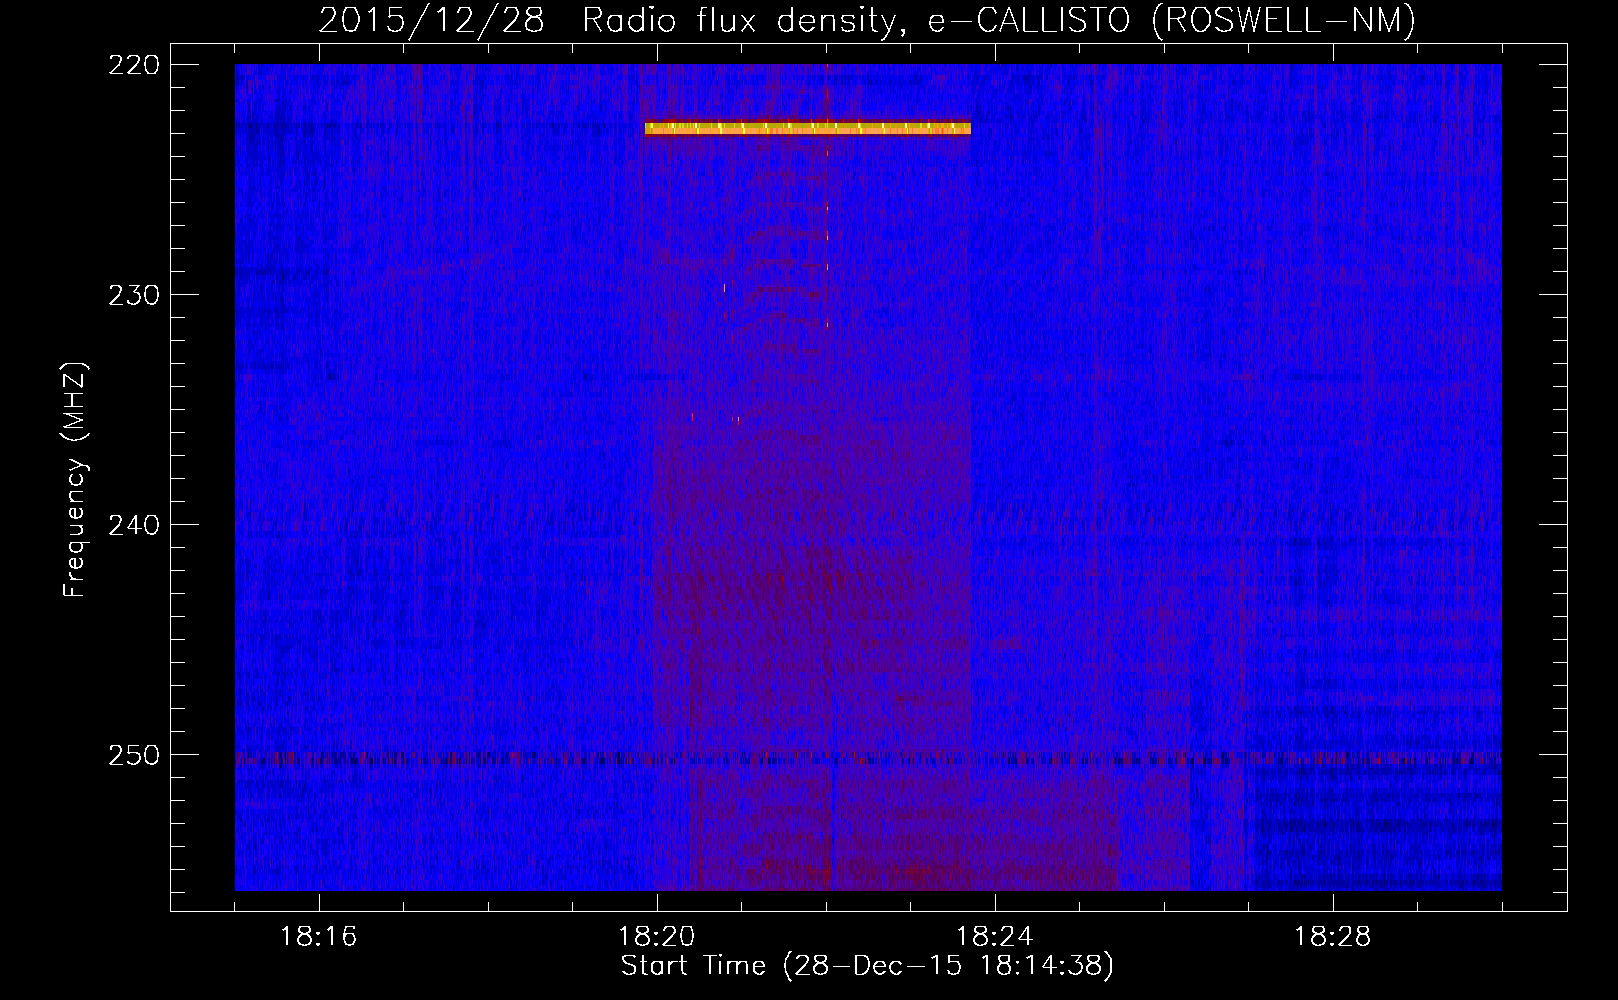The height and width of the screenshot is (1000, 1618).
Task: Select the "Frequency (MHZ)" vertical axis label
Action: [75, 480]
